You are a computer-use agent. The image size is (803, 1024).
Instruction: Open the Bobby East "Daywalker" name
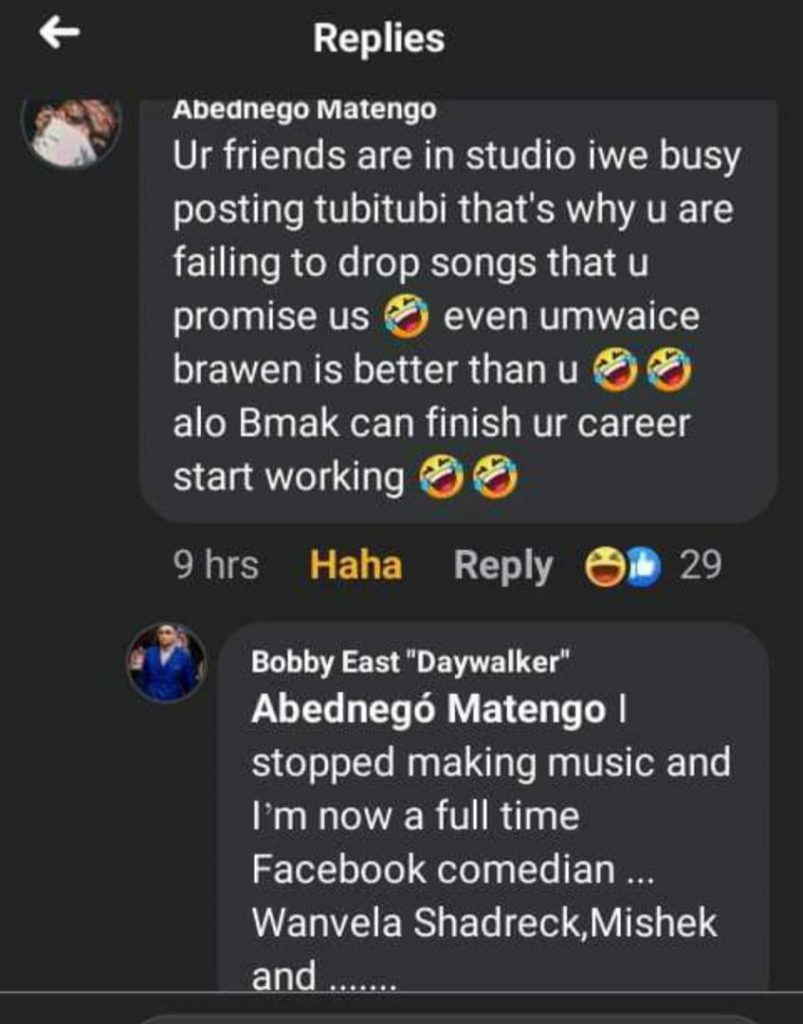point(411,661)
